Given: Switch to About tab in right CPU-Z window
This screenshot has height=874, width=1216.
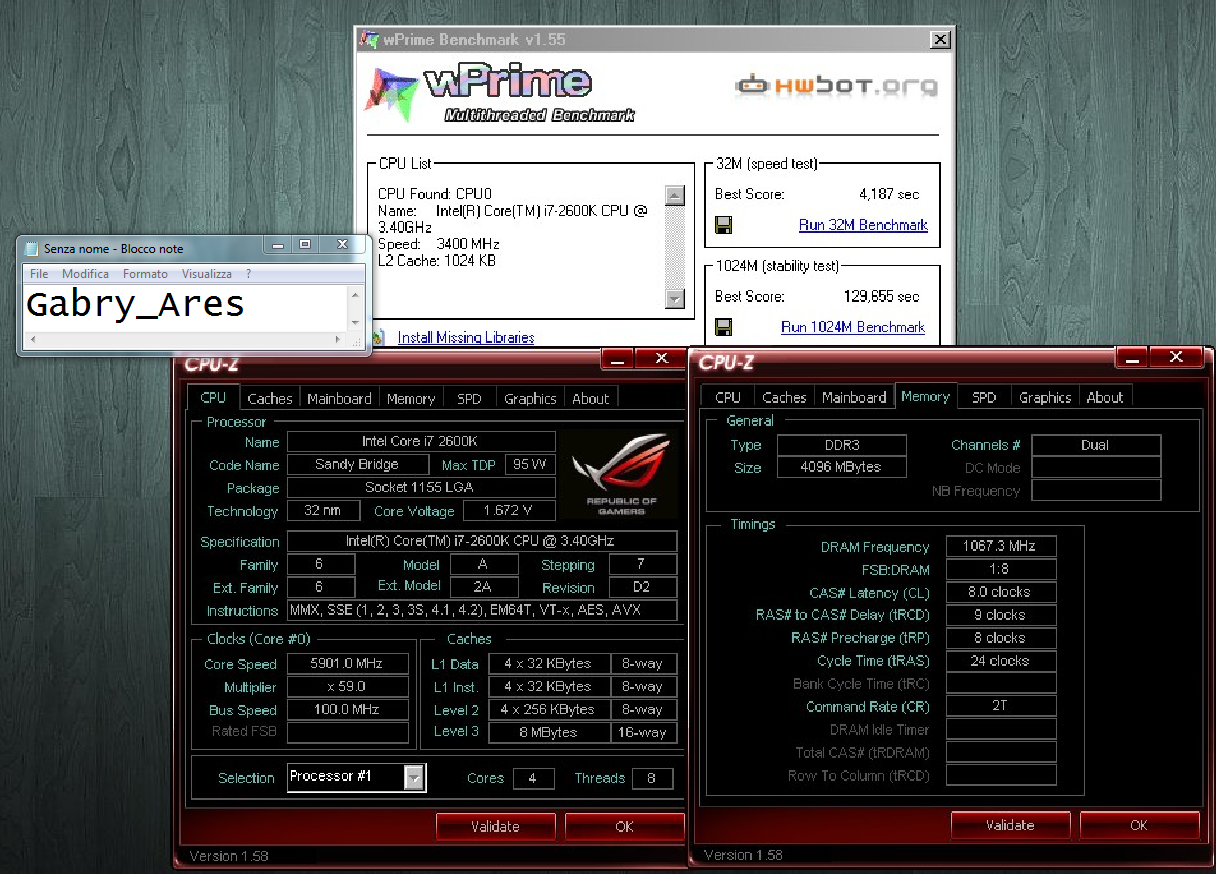Looking at the screenshot, I should point(1105,397).
